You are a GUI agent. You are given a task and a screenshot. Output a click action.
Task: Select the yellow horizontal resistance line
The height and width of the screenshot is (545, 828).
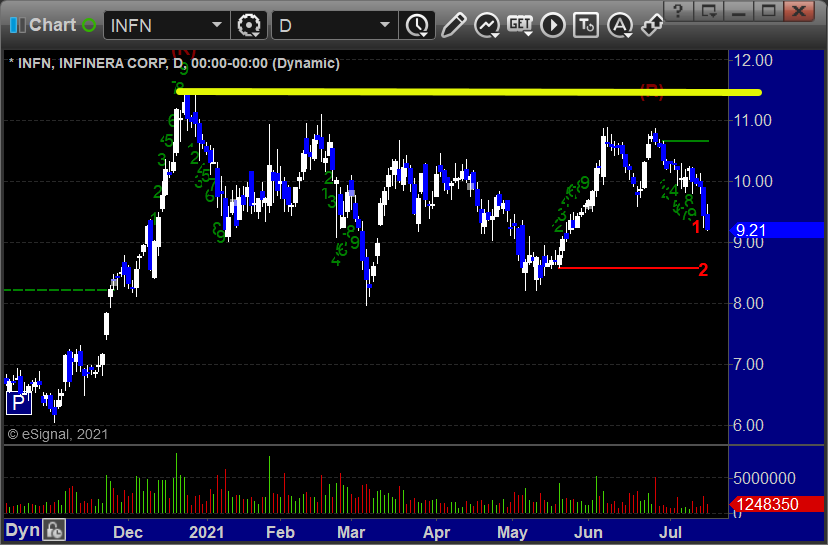pos(469,92)
